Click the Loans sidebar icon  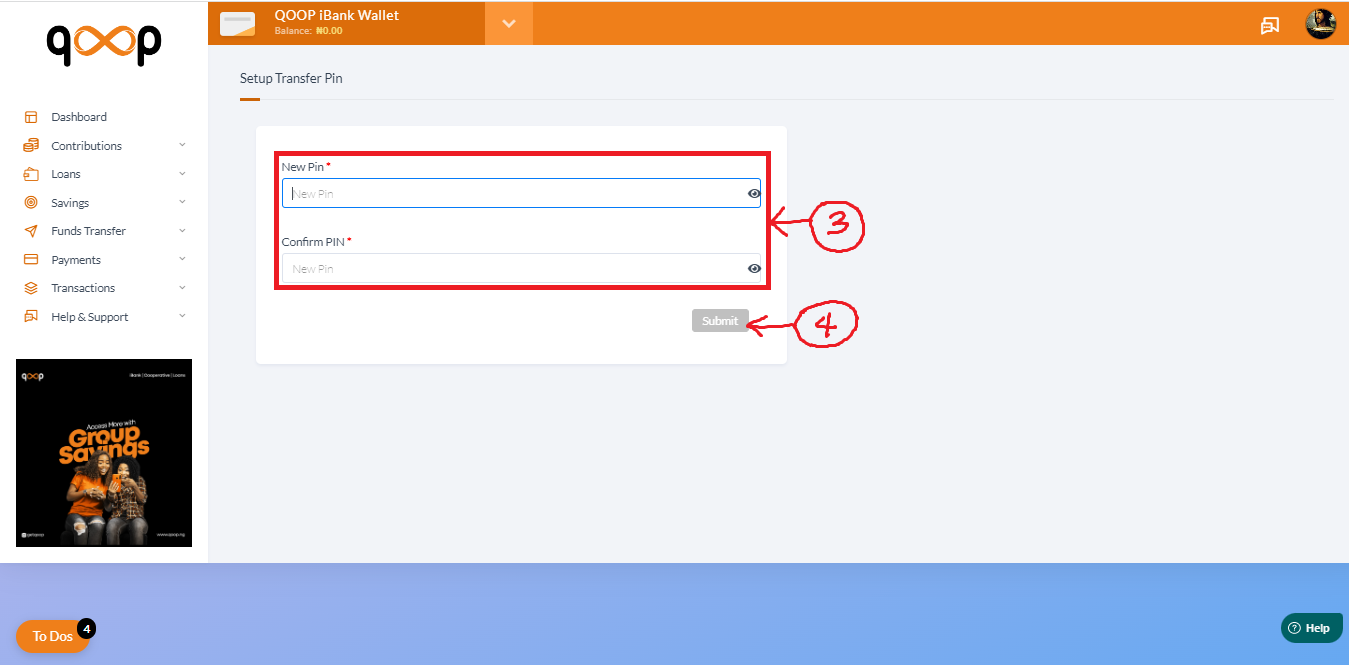(31, 174)
